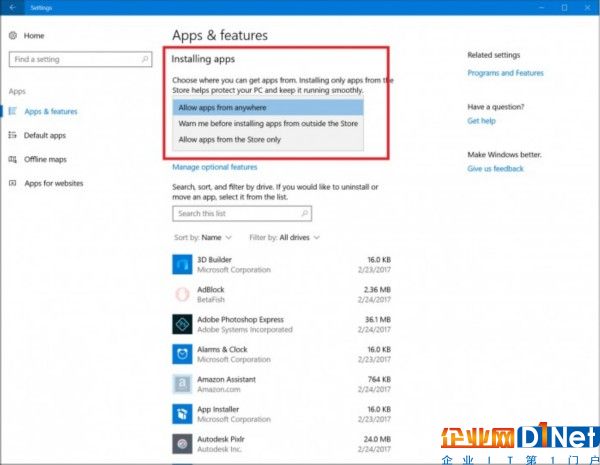Maximize the Settings window
The width and height of the screenshot is (600, 465).
[564, 7]
